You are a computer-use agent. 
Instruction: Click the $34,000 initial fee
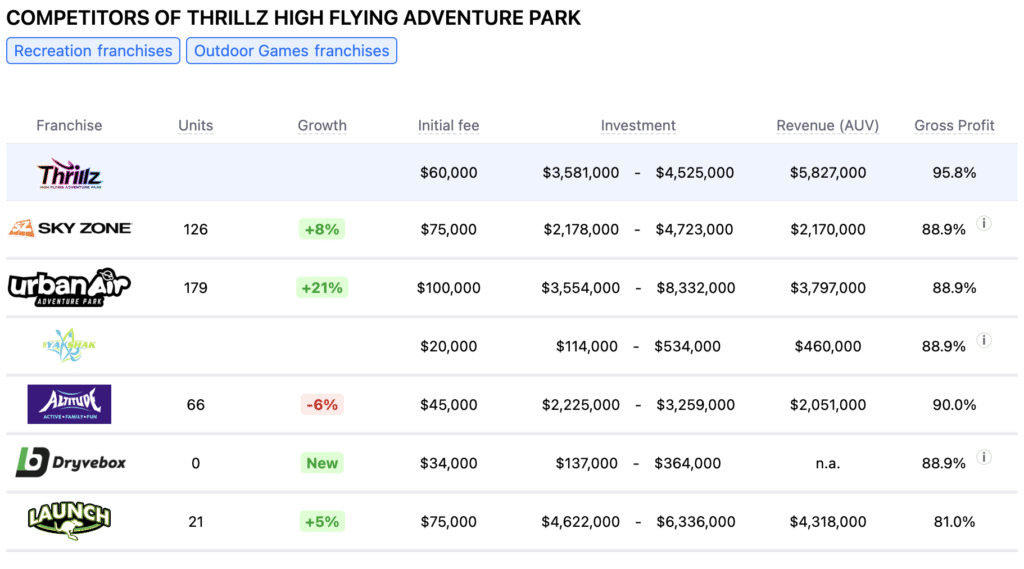449,463
